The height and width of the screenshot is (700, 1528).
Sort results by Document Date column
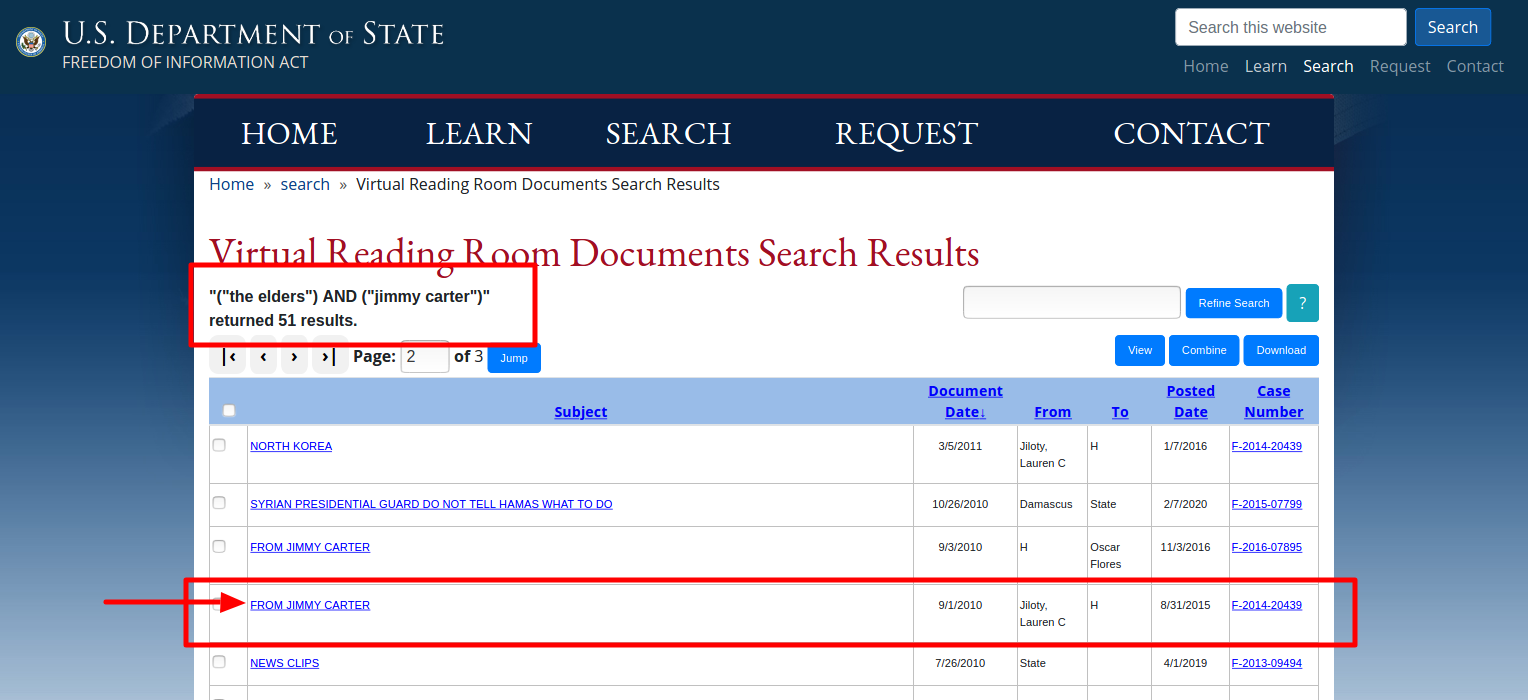click(965, 401)
